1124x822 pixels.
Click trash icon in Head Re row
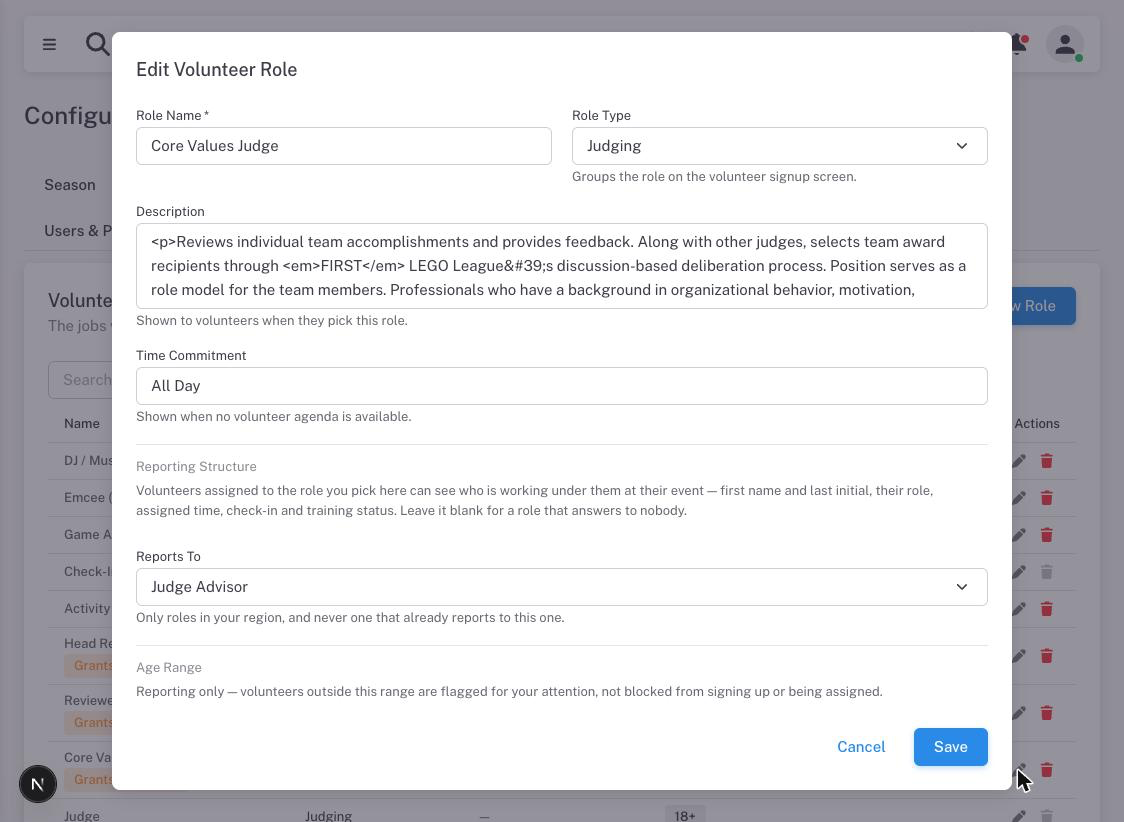click(1047, 656)
